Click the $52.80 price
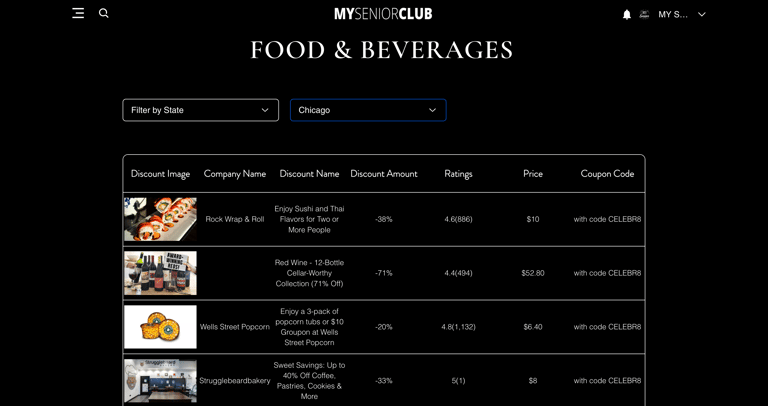768x406 pixels. pyautogui.click(x=533, y=273)
